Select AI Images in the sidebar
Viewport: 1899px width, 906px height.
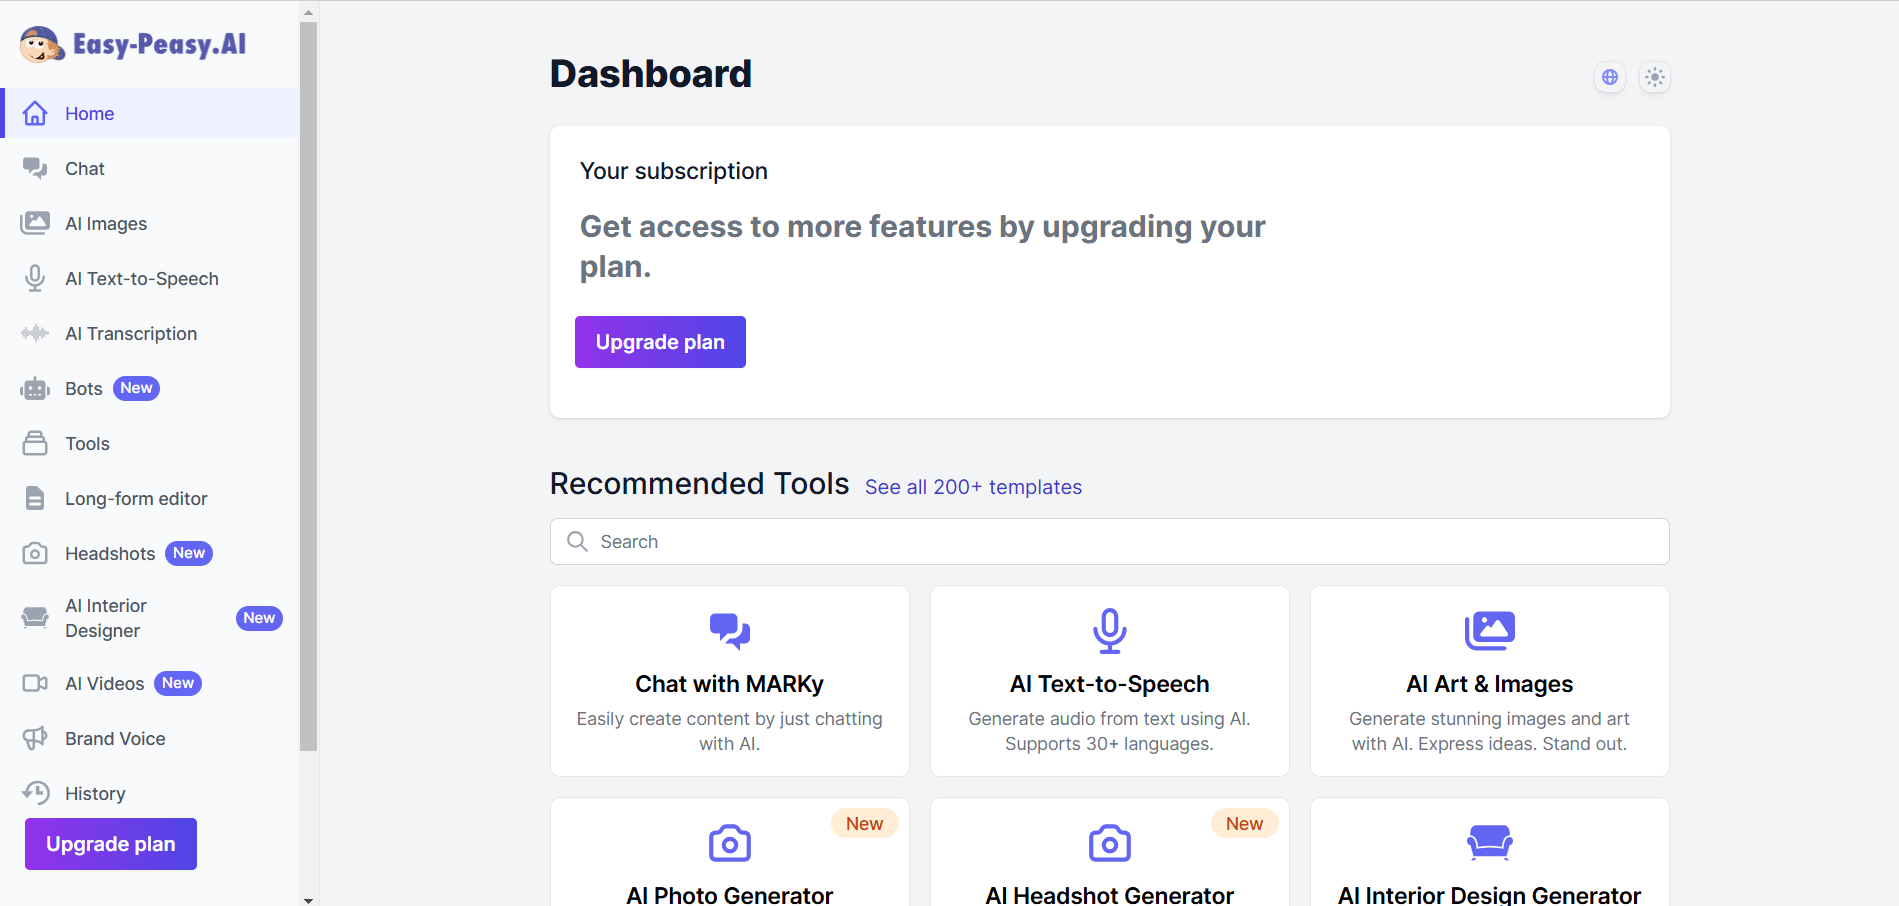pyautogui.click(x=105, y=223)
